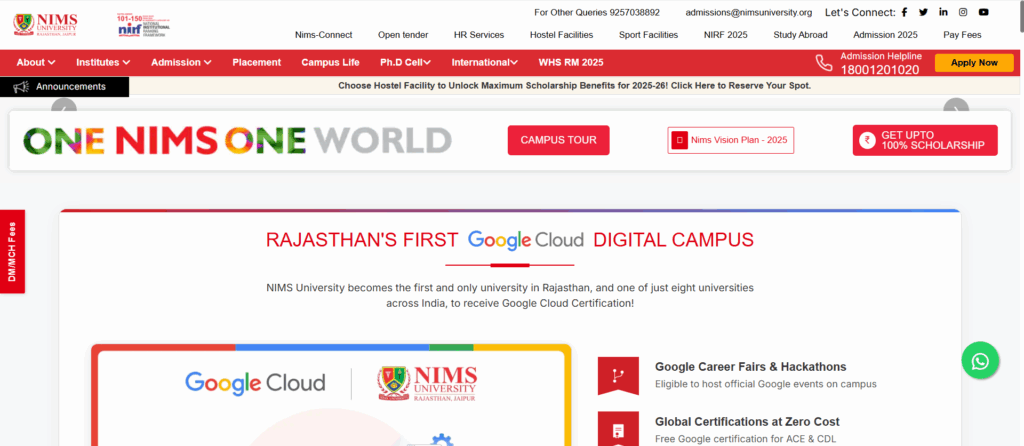Open the YouTube social icon

point(983,12)
